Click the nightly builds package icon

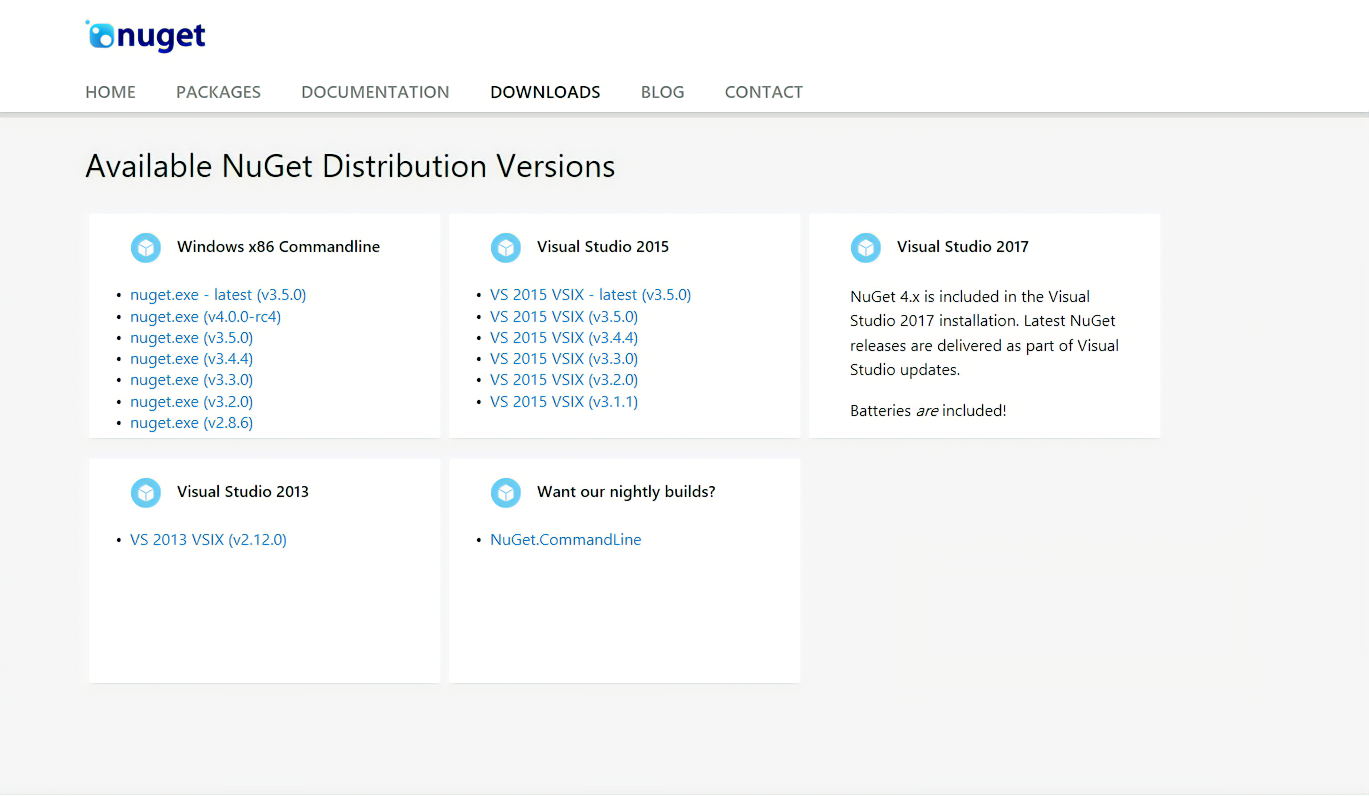click(x=506, y=492)
